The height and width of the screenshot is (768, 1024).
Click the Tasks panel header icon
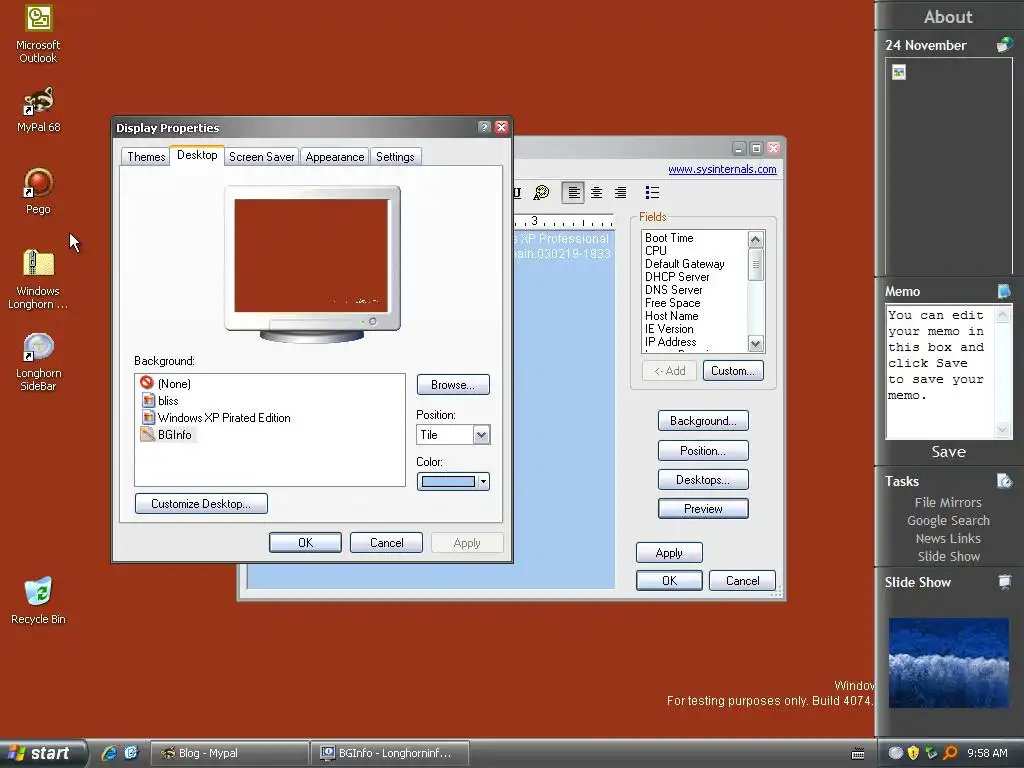pos(1004,481)
